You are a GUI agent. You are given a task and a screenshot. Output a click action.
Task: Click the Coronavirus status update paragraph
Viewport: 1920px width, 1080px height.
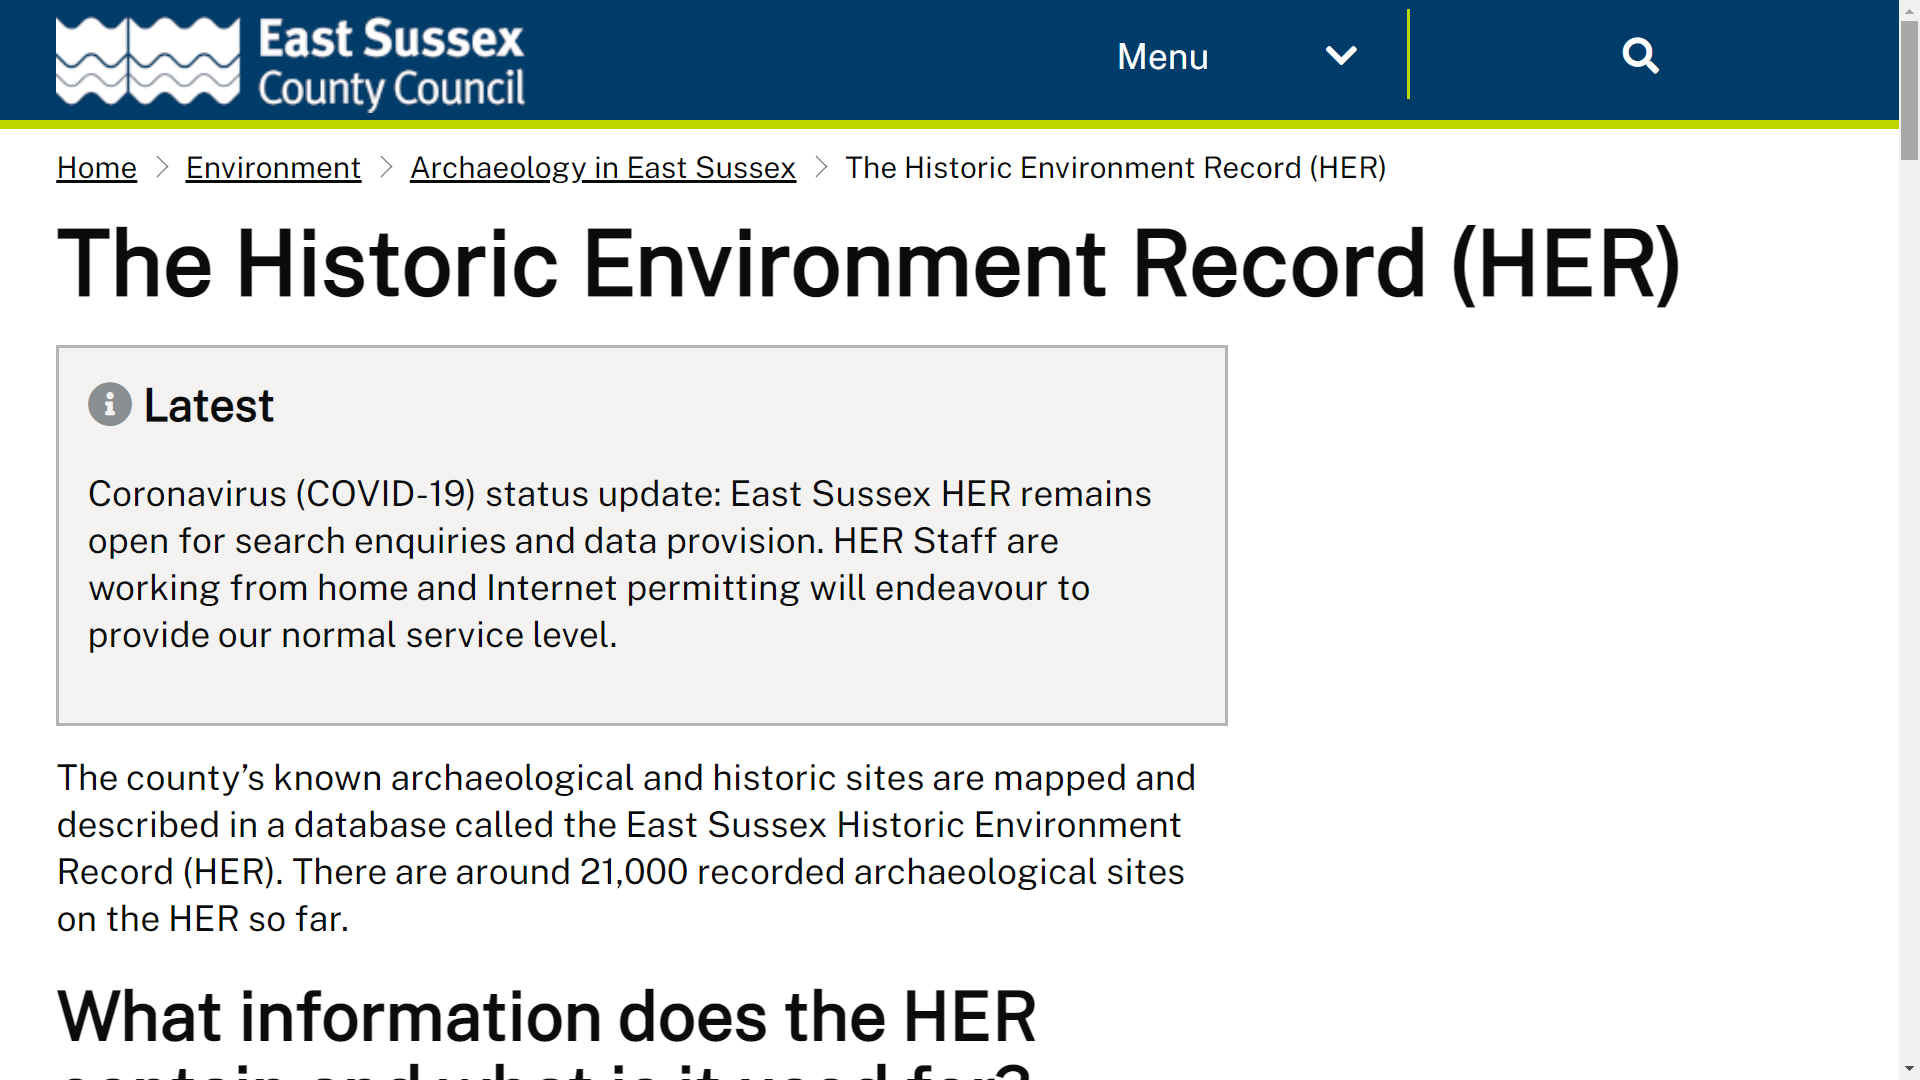point(620,564)
